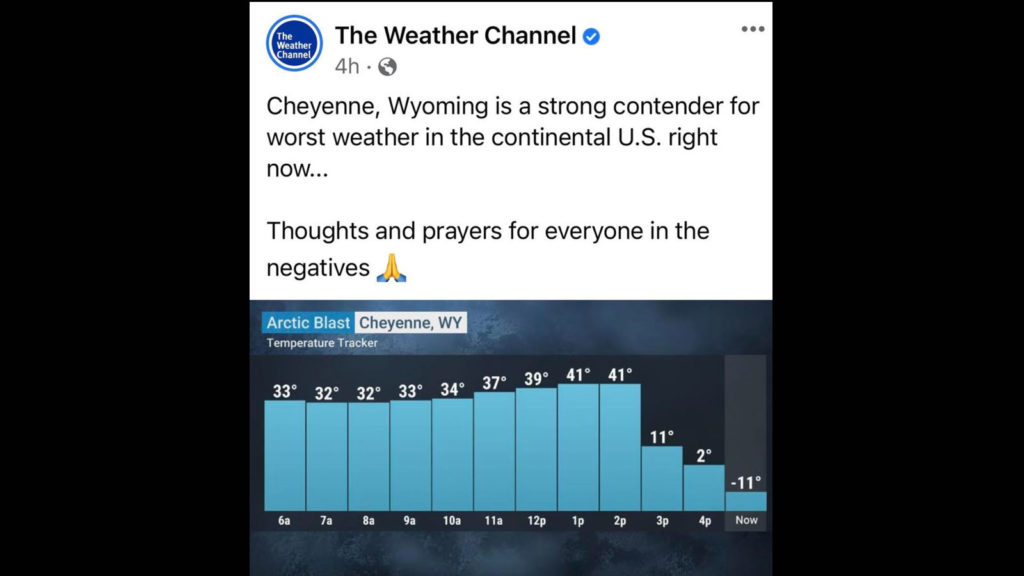Click the praying hands emoji
This screenshot has width=1024, height=576.
(391, 268)
